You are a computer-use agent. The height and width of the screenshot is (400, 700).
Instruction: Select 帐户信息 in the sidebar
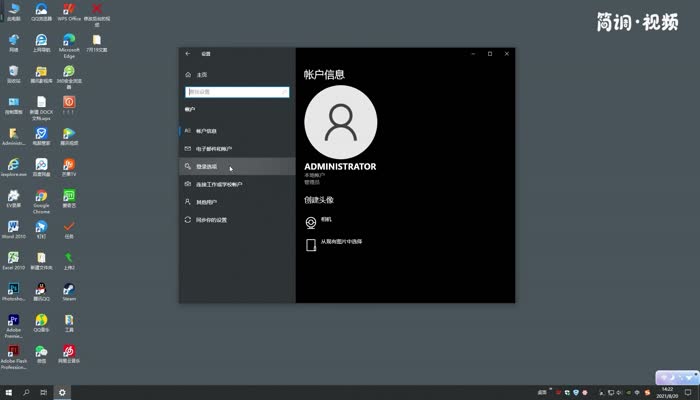click(205, 131)
